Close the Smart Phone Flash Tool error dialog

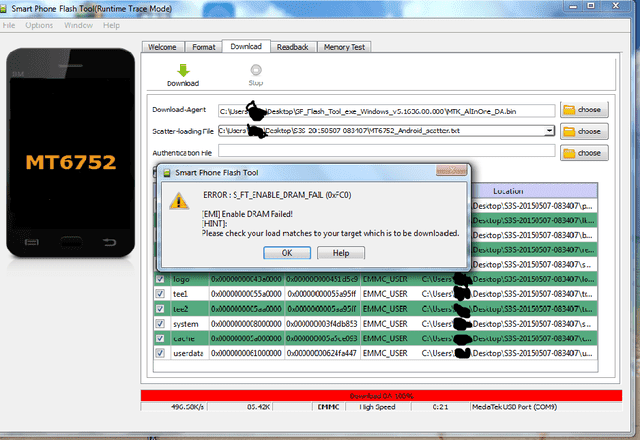[451, 171]
